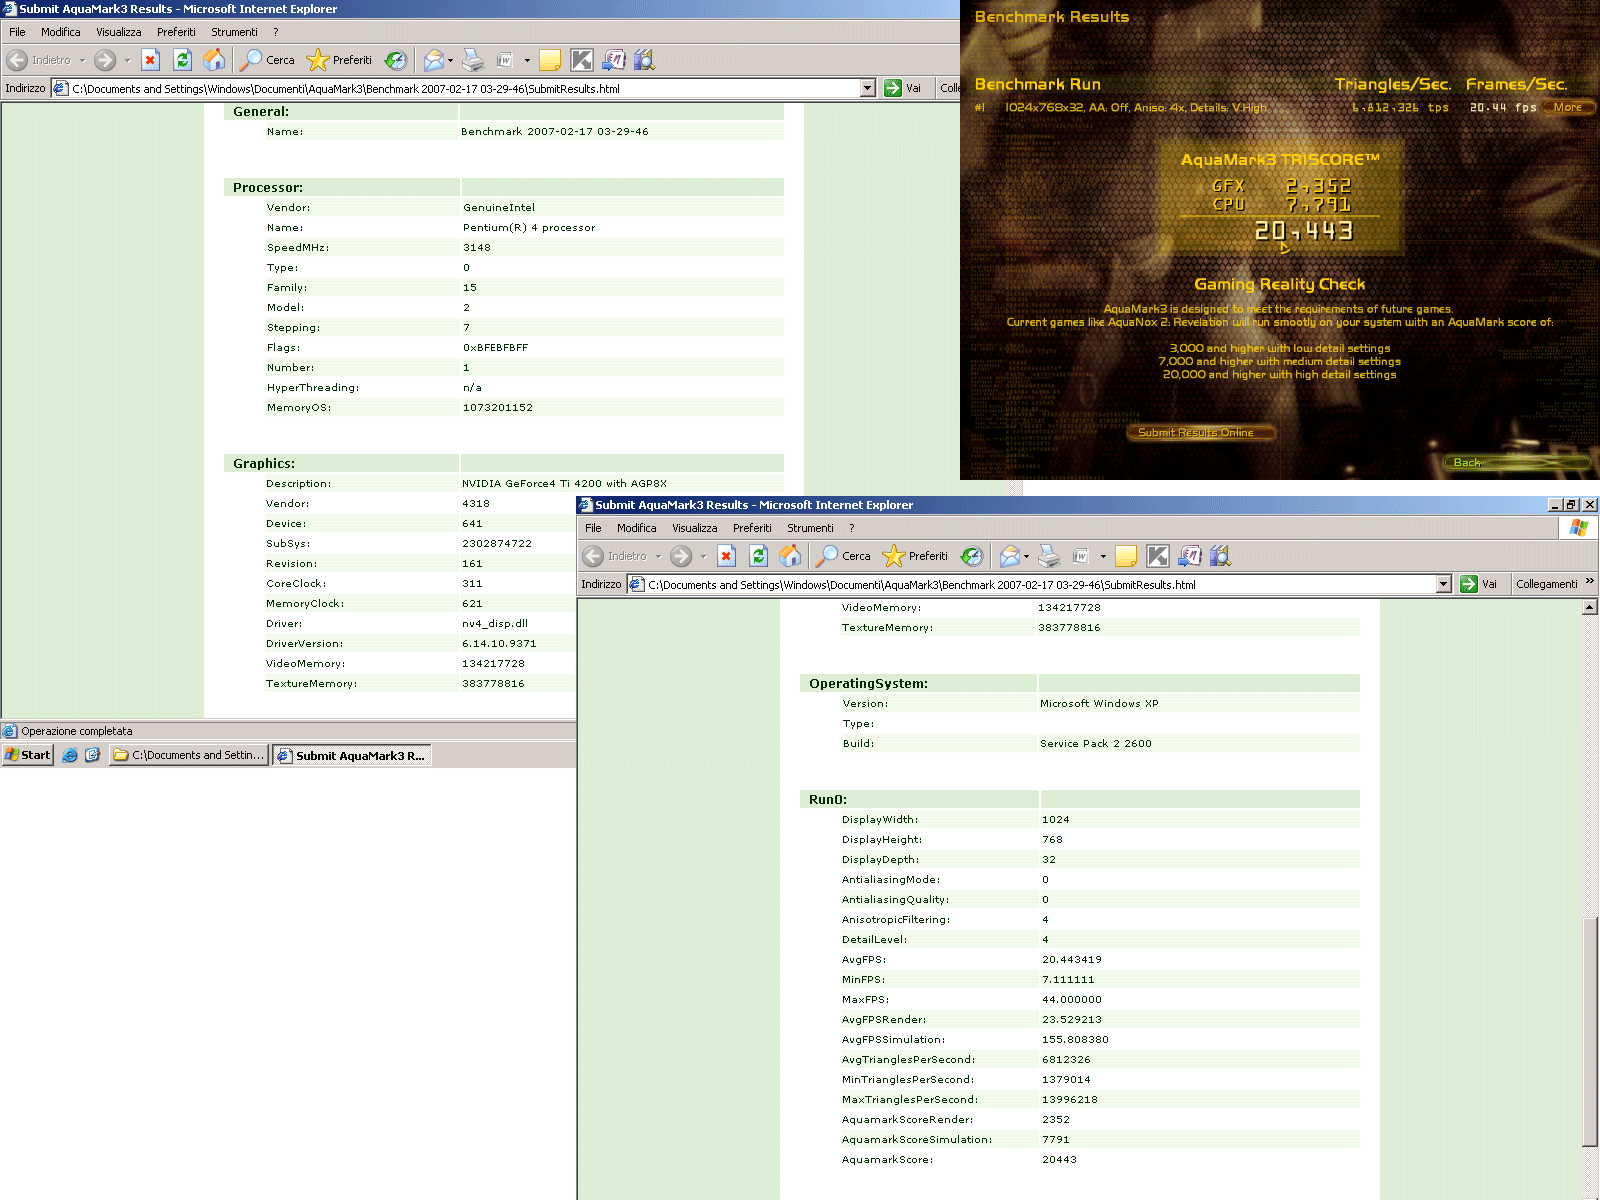The height and width of the screenshot is (1200, 1600).
Task: Expand address bar dropdown in front Explorer window
Action: [x=1444, y=584]
